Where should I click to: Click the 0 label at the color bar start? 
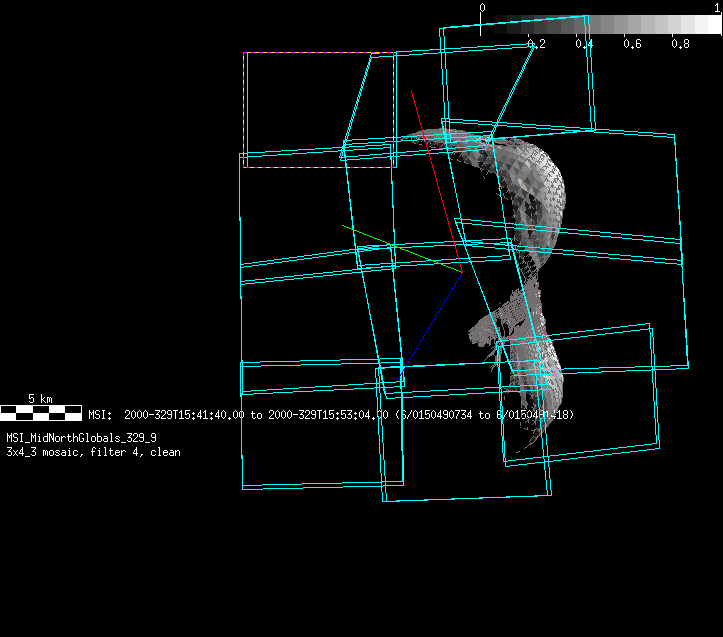482,8
